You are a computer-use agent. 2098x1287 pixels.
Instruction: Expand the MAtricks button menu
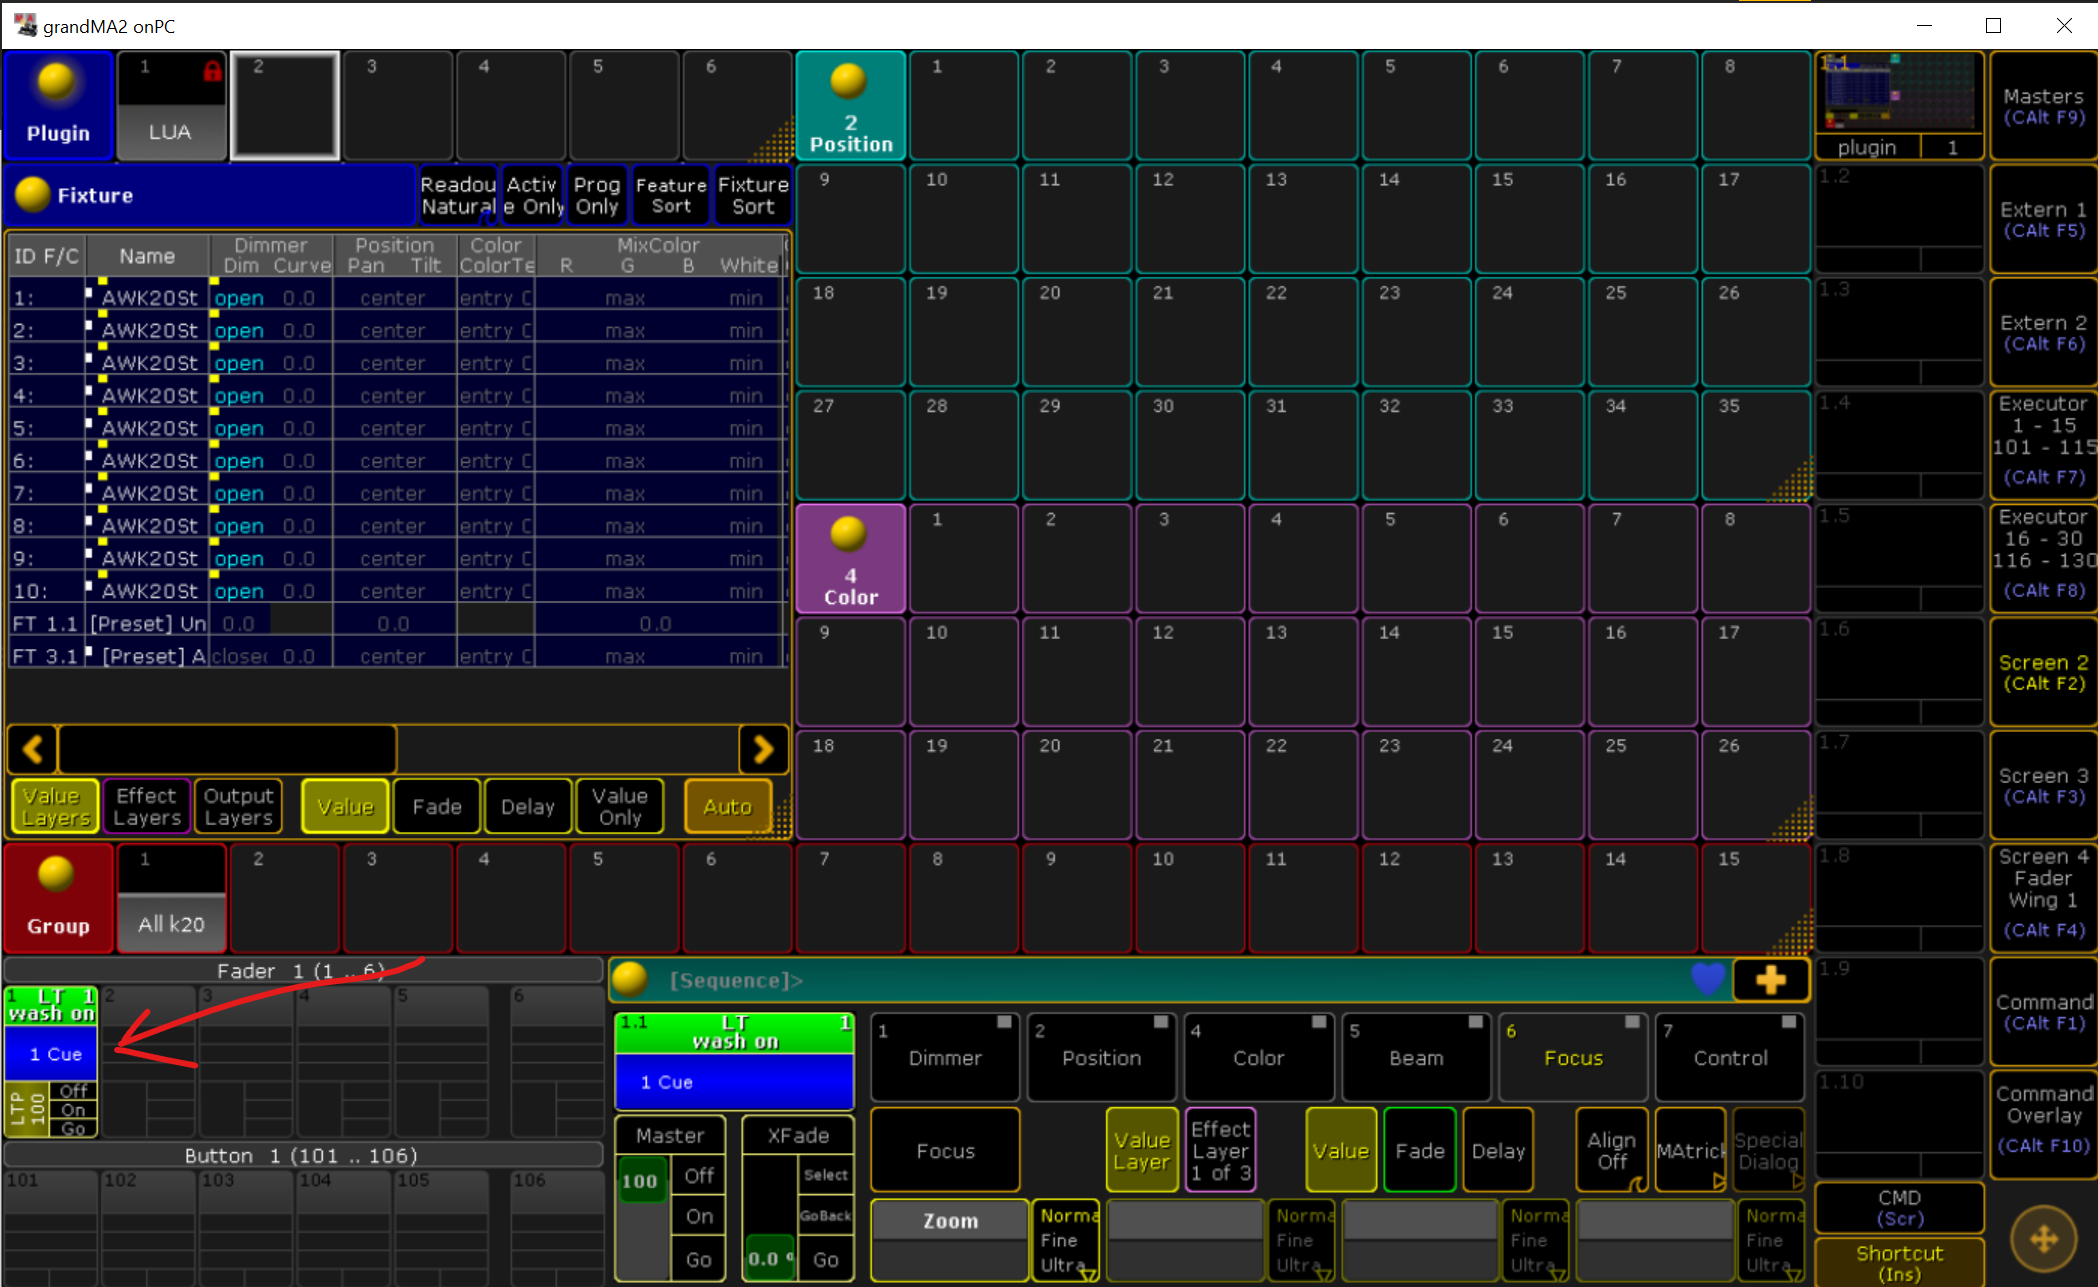1690,1150
